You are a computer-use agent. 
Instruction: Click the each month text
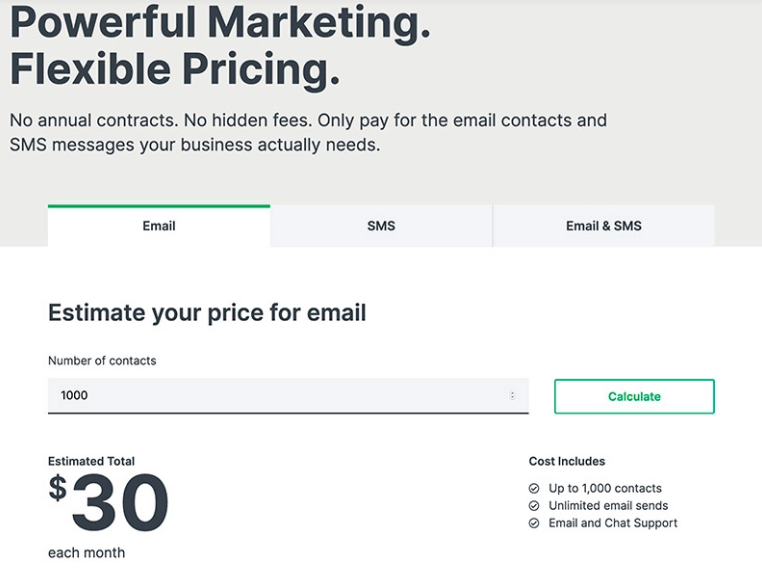point(86,553)
